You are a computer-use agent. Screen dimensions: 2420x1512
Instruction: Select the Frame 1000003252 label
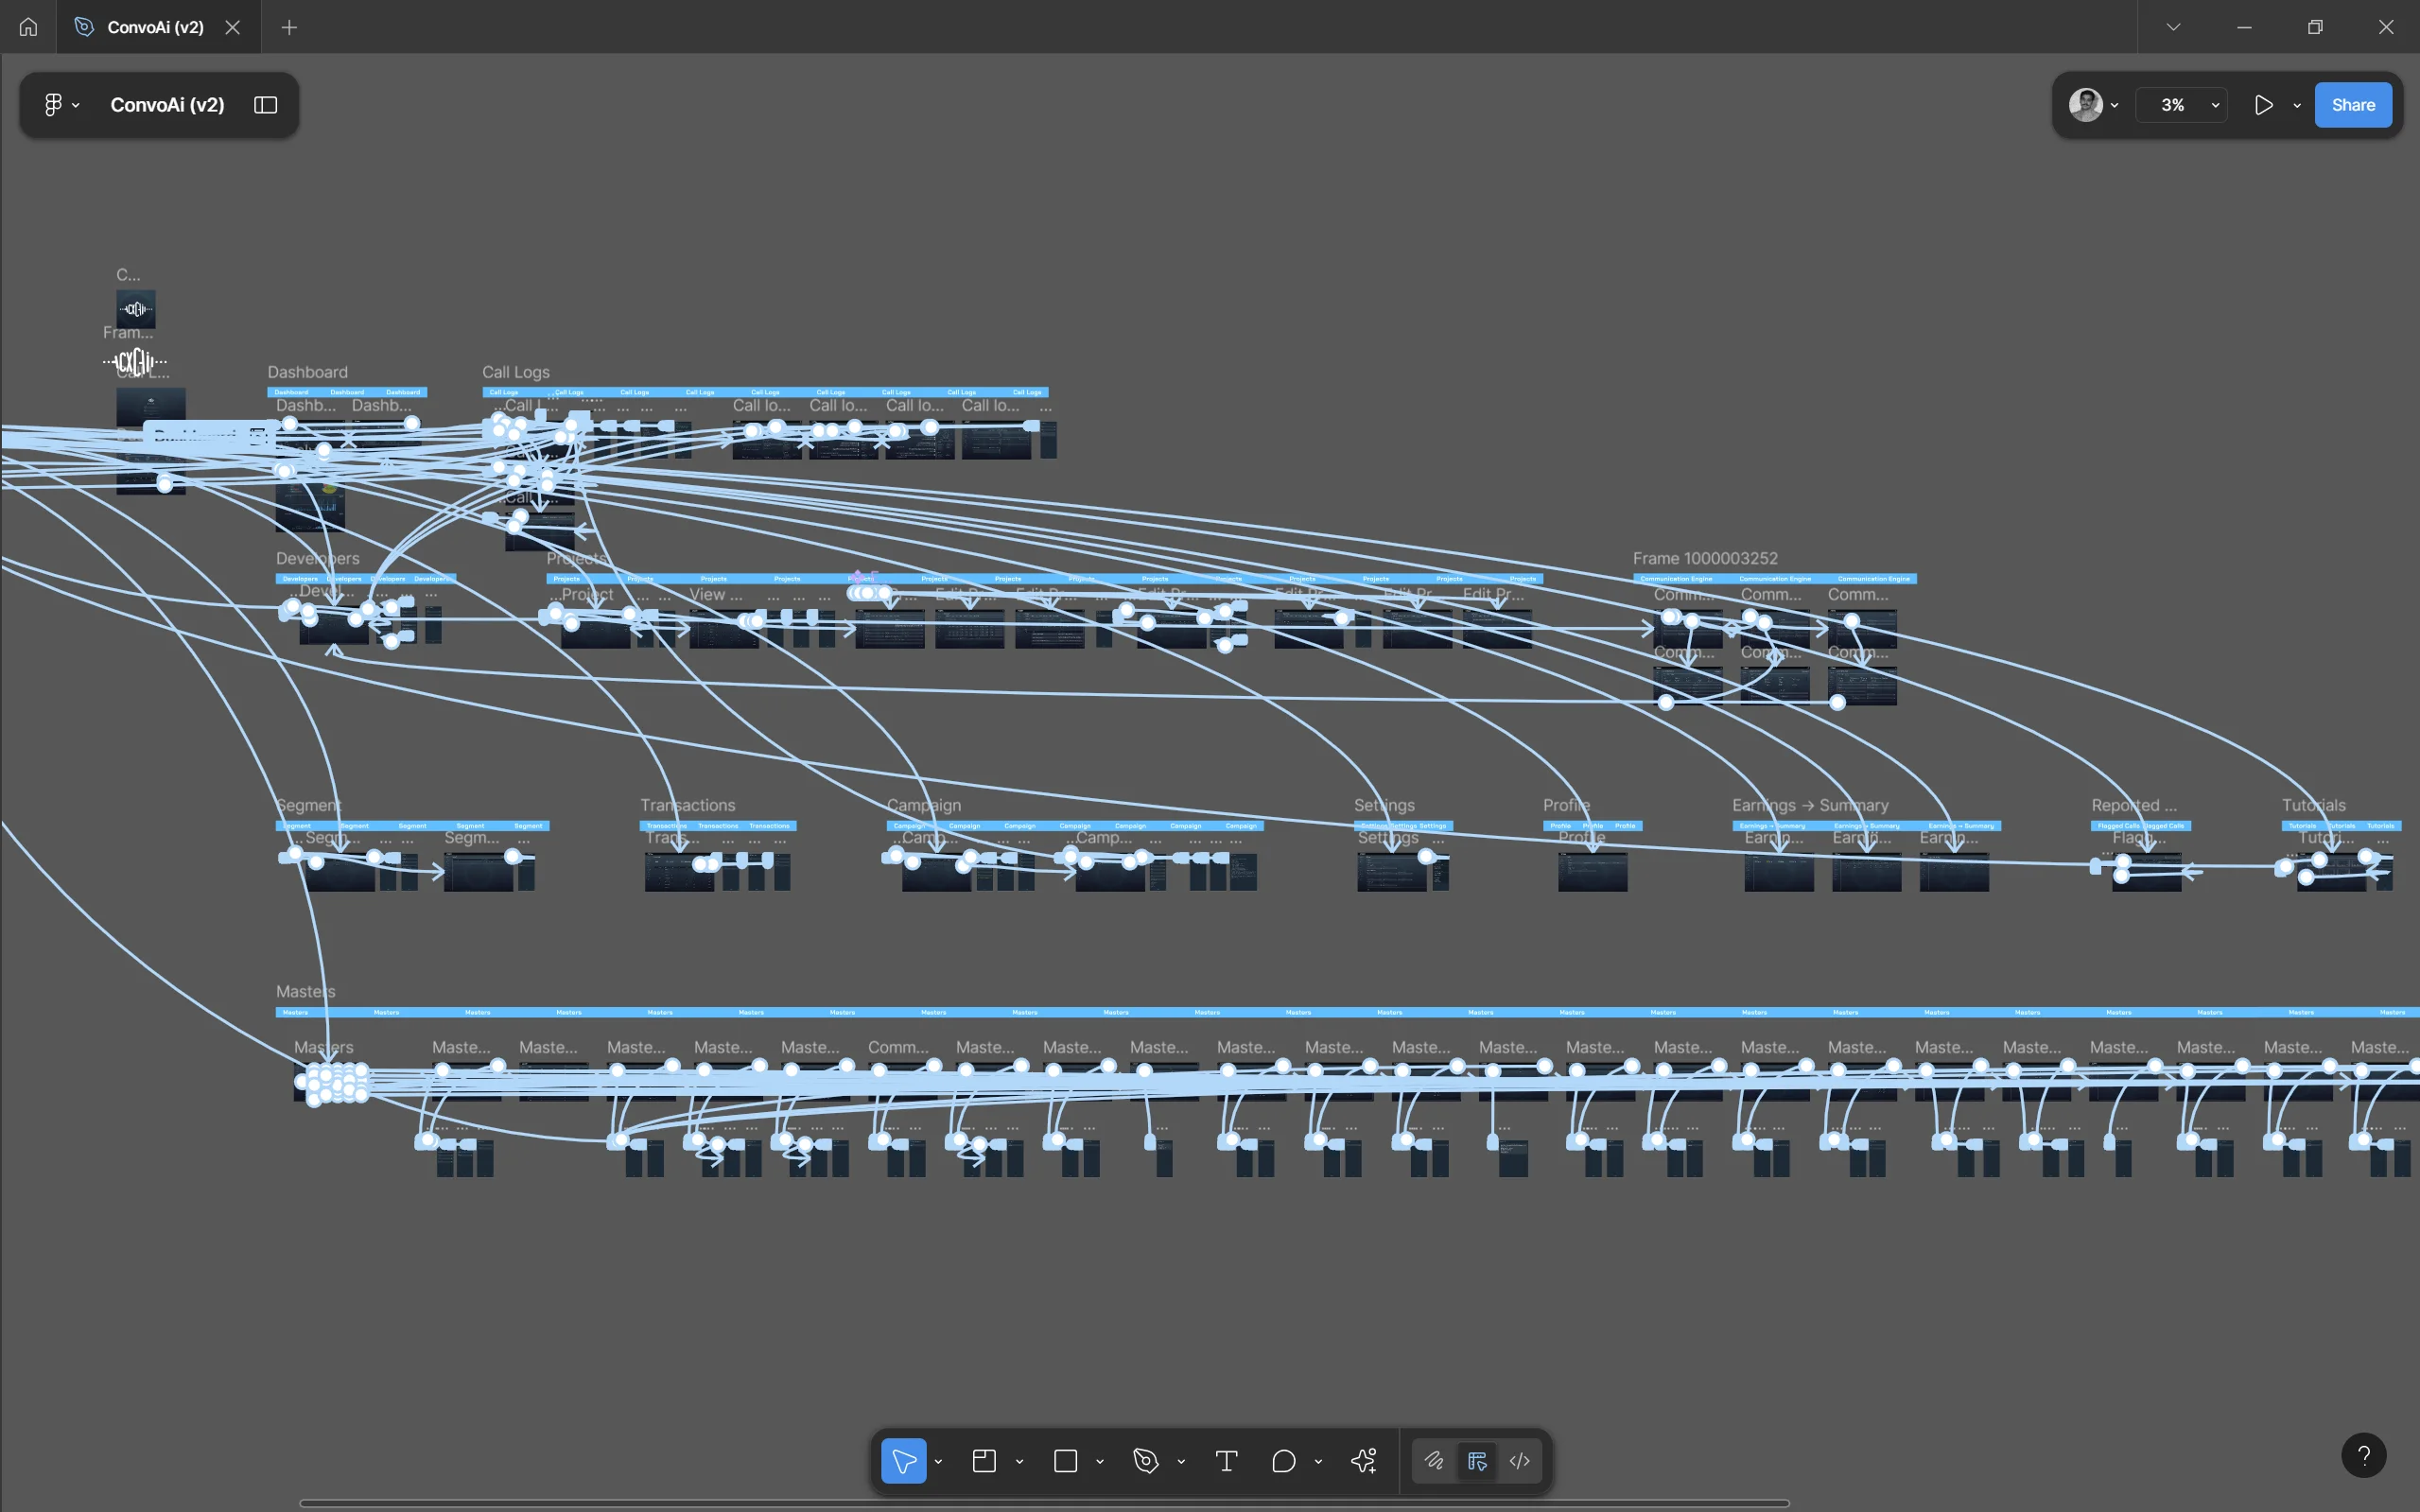click(x=1705, y=558)
